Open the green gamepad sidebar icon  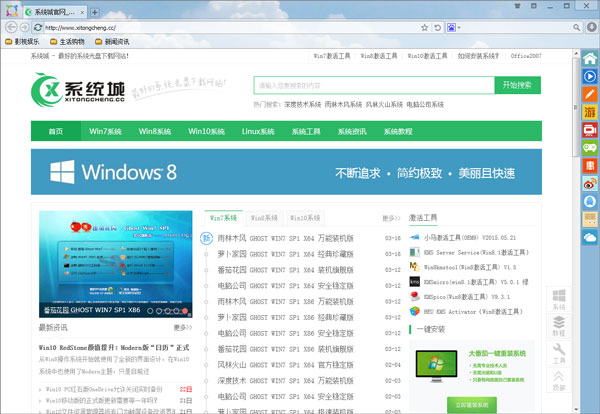coord(590,148)
